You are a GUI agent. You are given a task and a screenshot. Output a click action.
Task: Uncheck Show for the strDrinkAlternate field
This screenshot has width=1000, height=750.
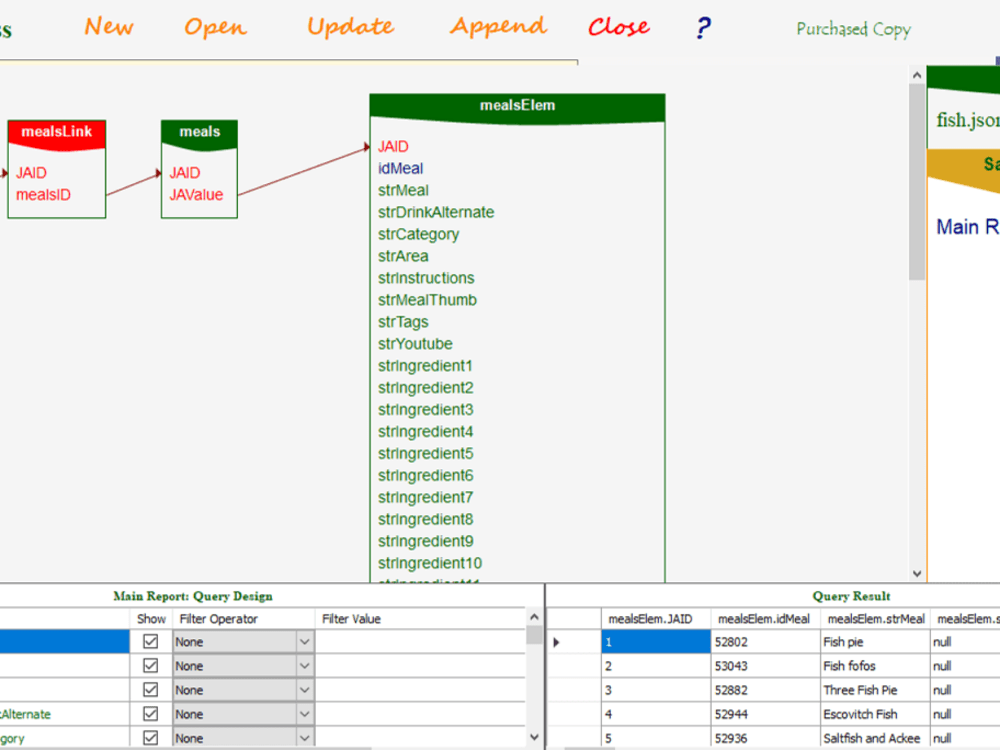tap(150, 713)
